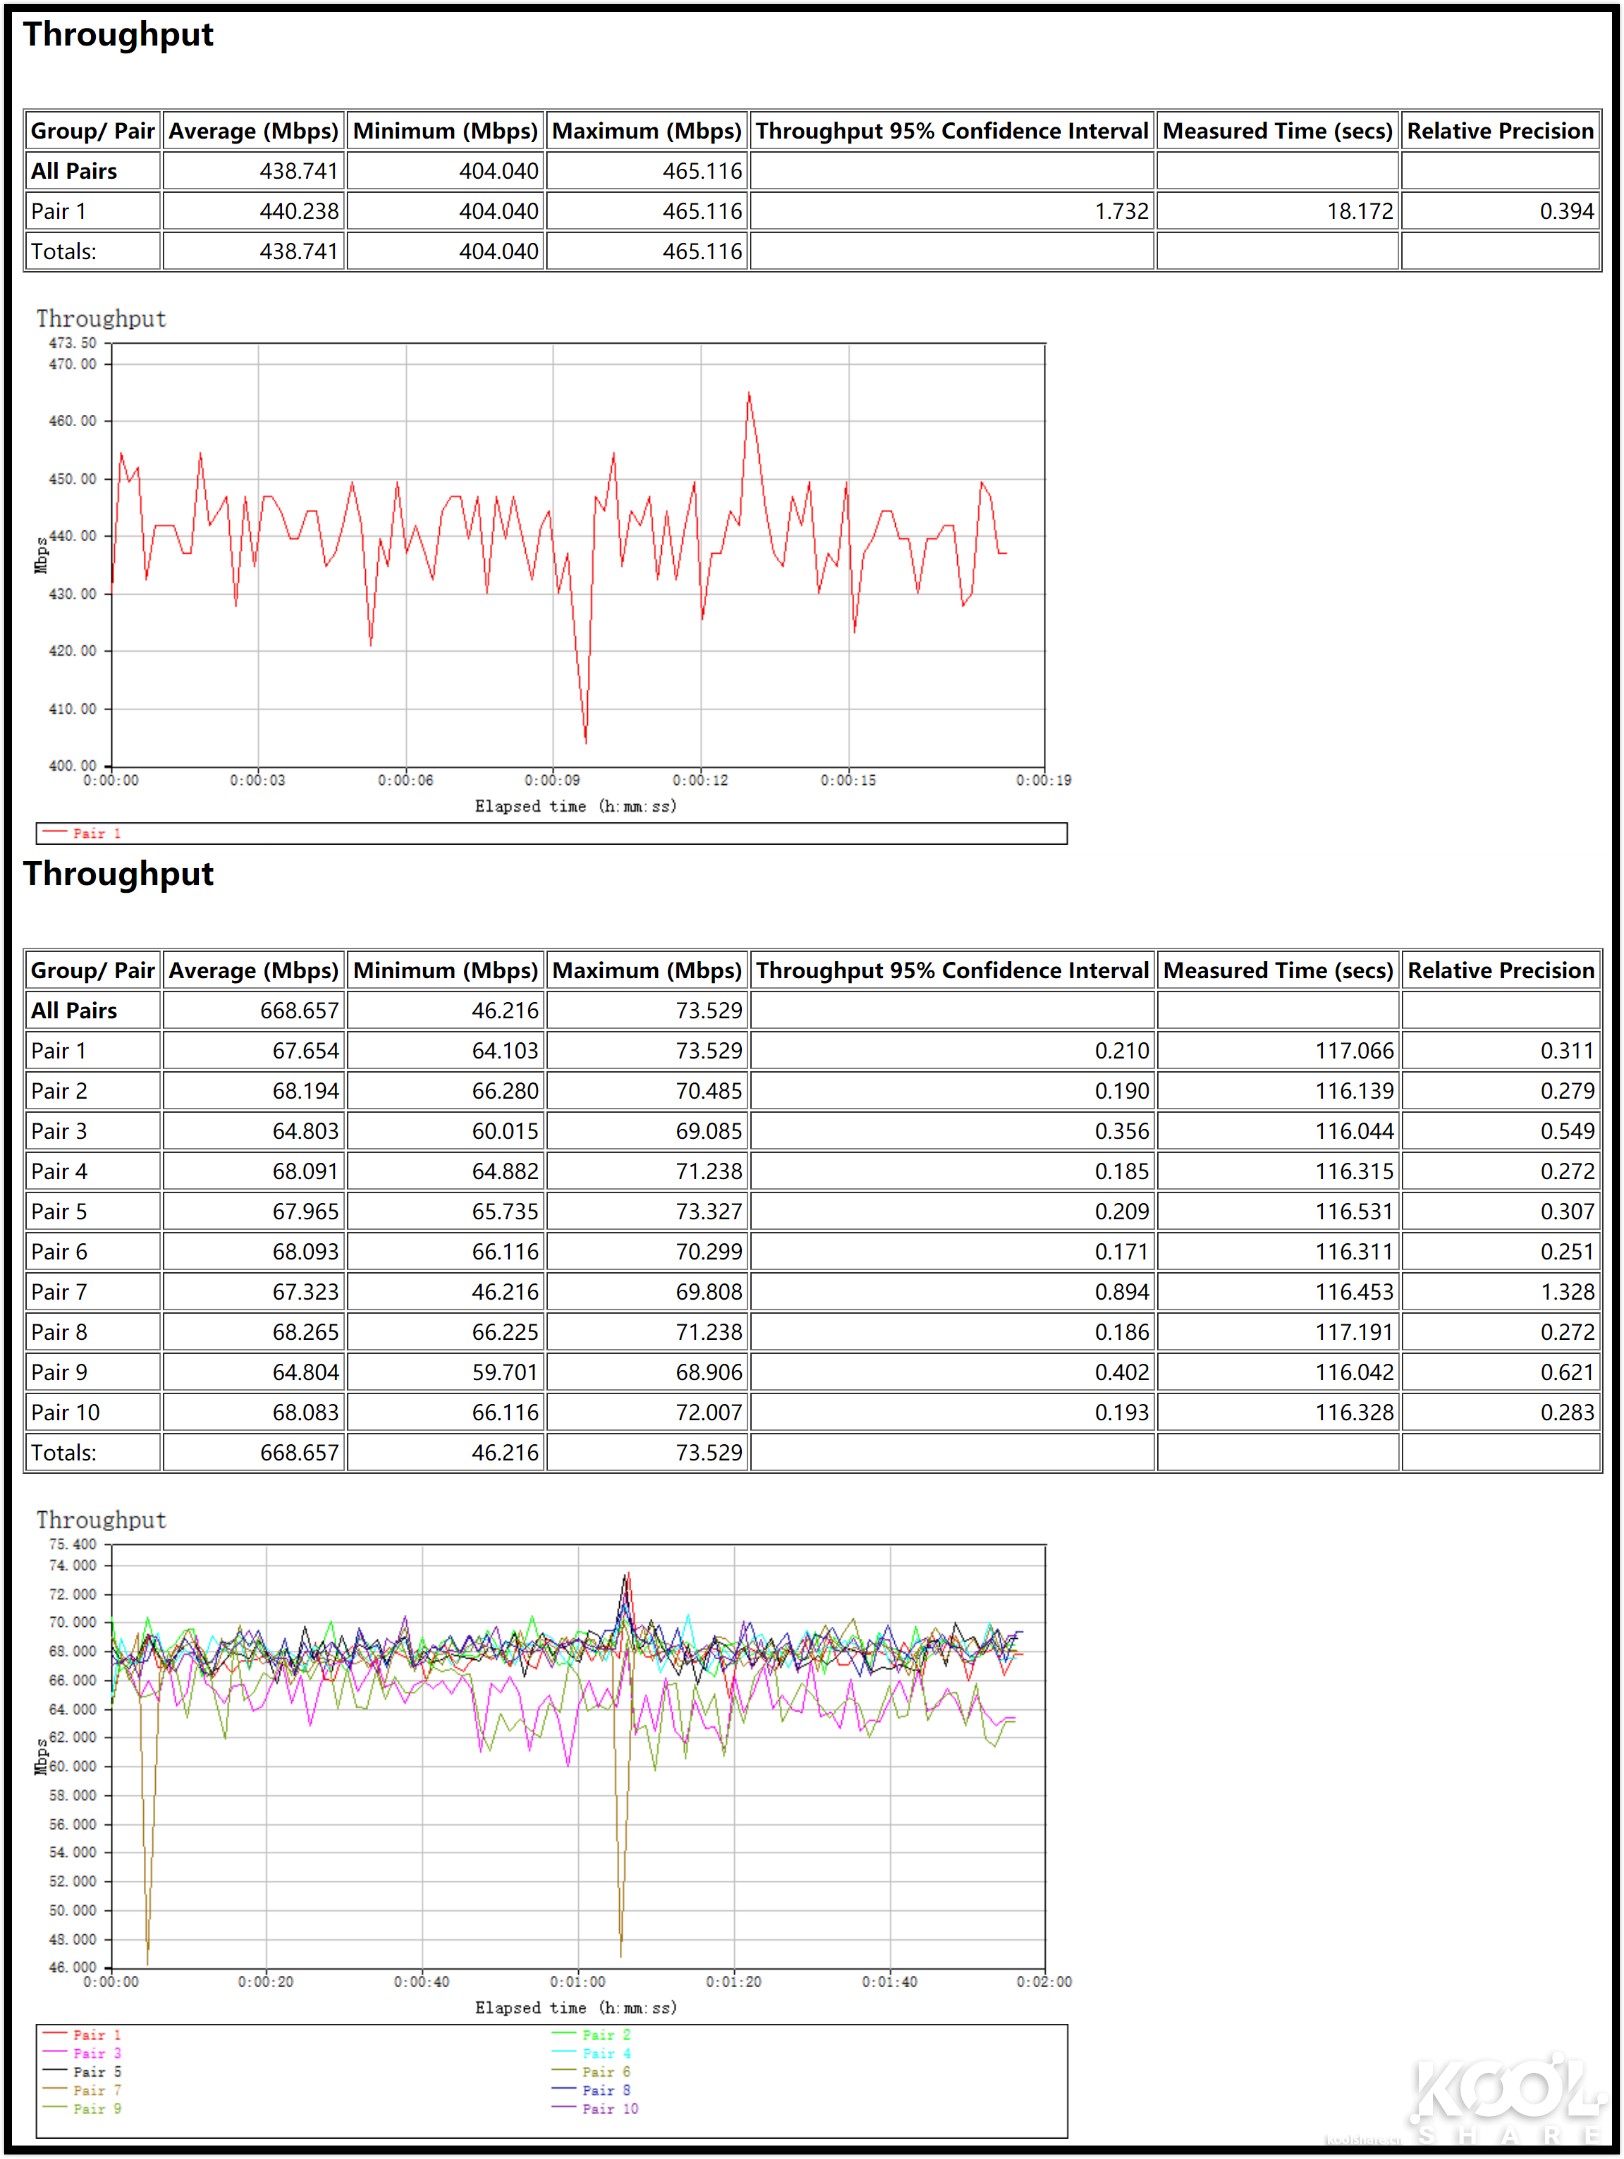Select the 67.323 average cell
The width and height of the screenshot is (1624, 2159).
point(254,1292)
